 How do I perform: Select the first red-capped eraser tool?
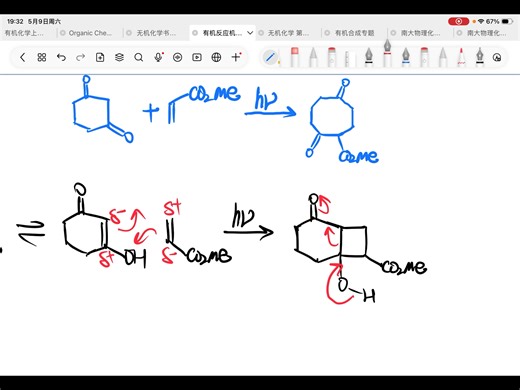(x=332, y=57)
